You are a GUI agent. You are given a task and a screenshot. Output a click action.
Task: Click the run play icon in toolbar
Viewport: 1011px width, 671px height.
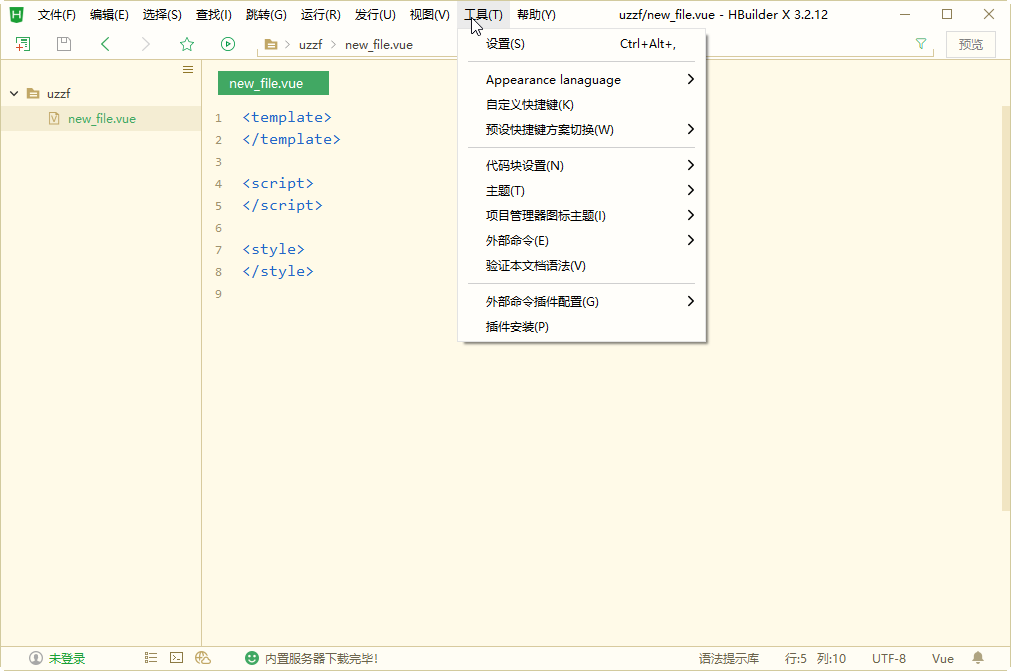tap(228, 44)
